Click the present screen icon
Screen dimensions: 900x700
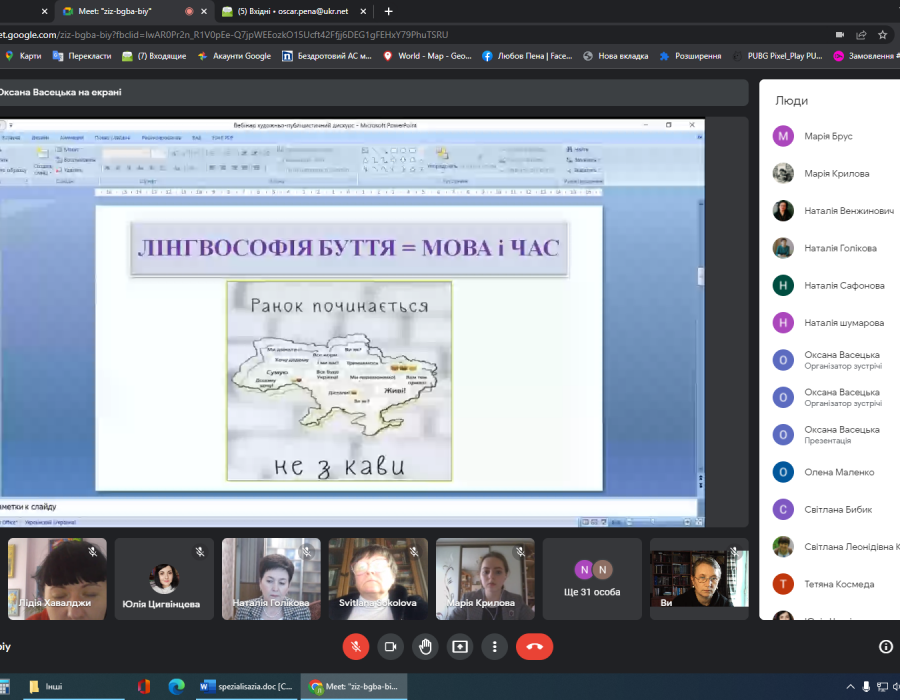pyautogui.click(x=460, y=646)
